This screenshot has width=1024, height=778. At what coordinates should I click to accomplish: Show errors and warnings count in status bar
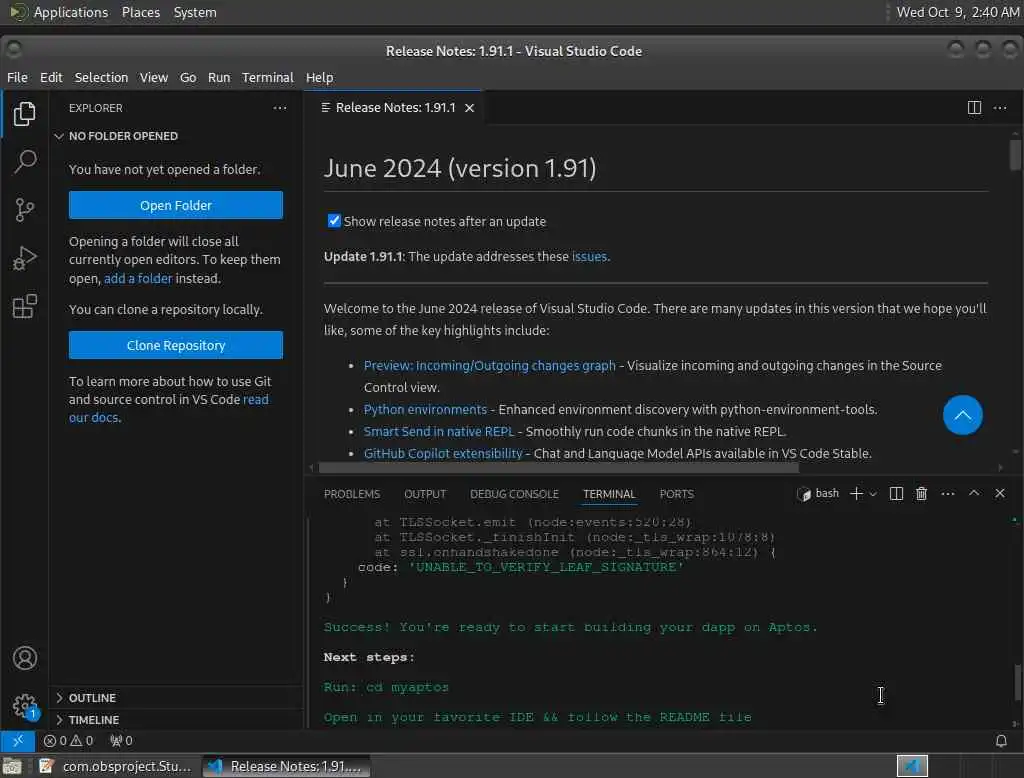68,741
